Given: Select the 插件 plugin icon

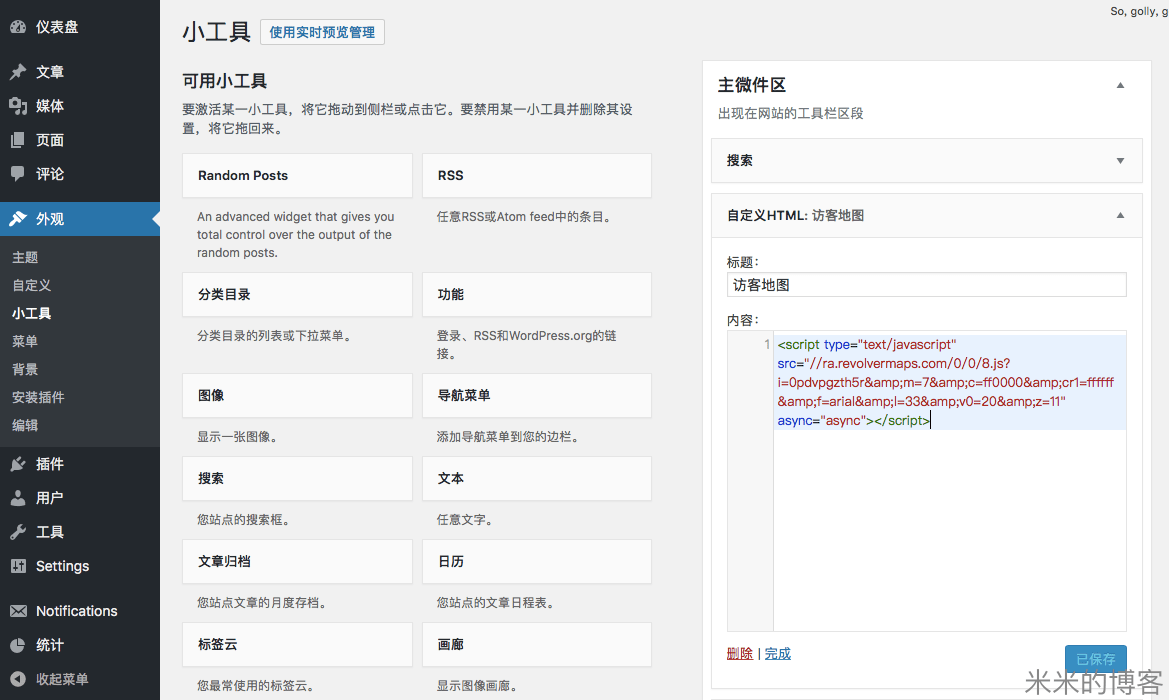Looking at the screenshot, I should click(x=18, y=463).
